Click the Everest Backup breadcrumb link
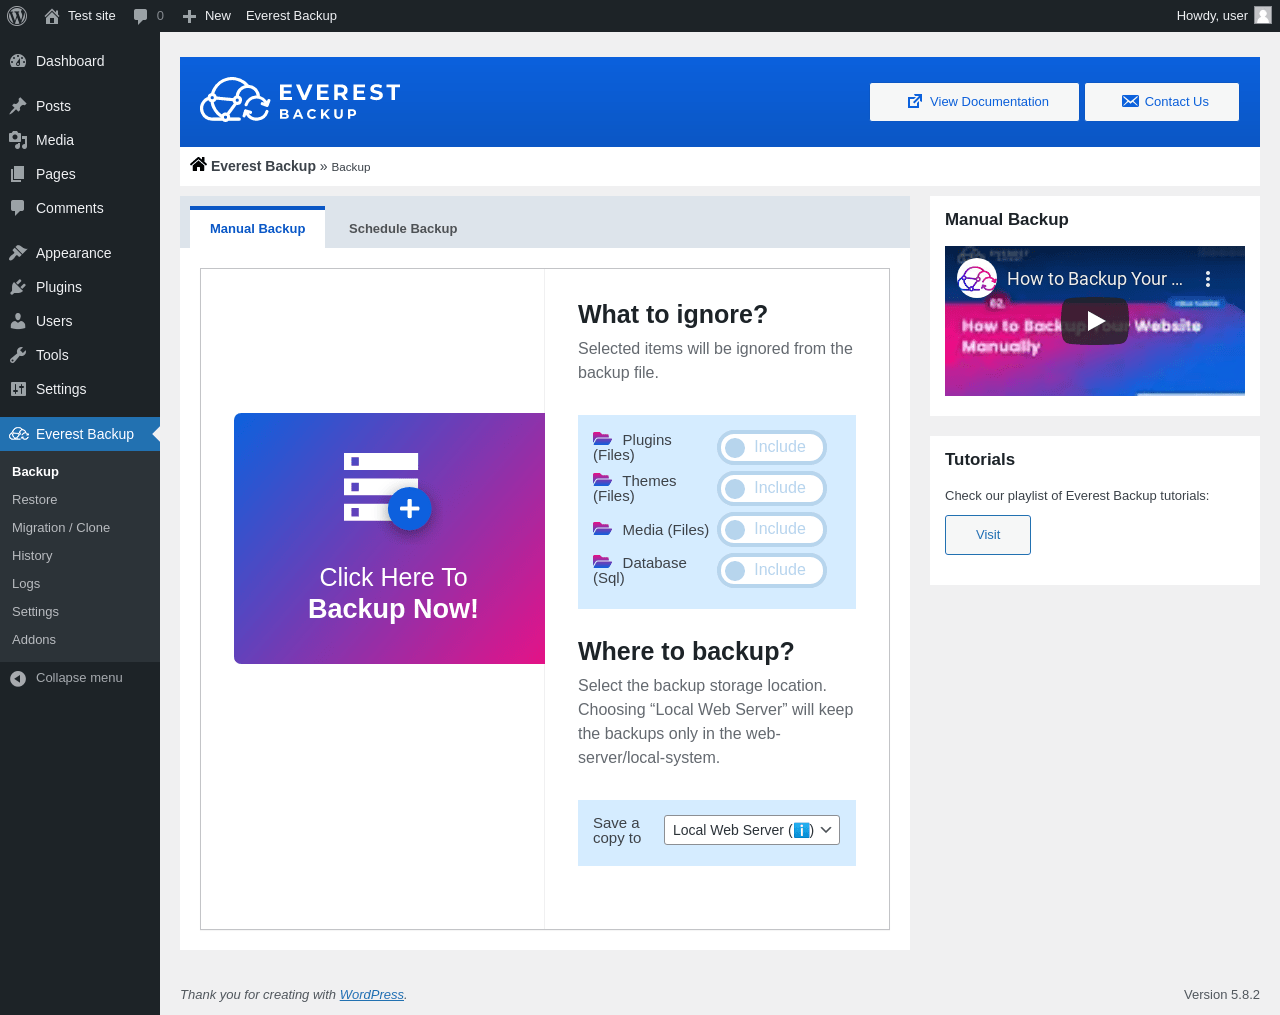Screen dimensions: 1280x1015 click(263, 166)
